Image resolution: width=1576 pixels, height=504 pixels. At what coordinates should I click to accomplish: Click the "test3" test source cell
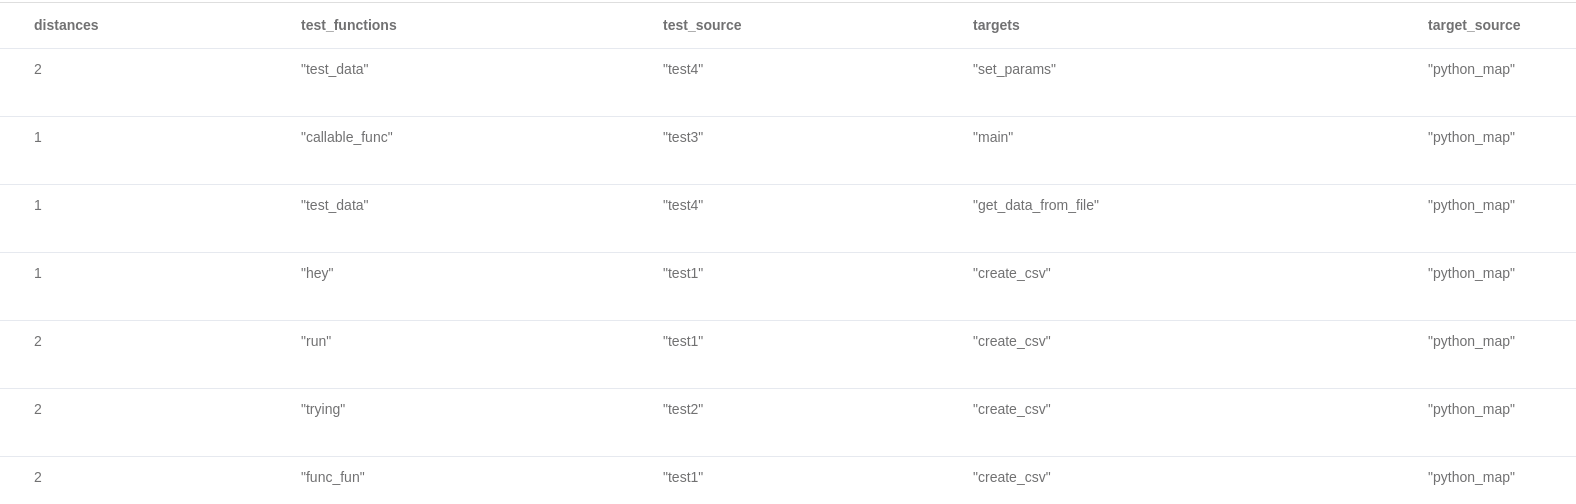click(683, 137)
